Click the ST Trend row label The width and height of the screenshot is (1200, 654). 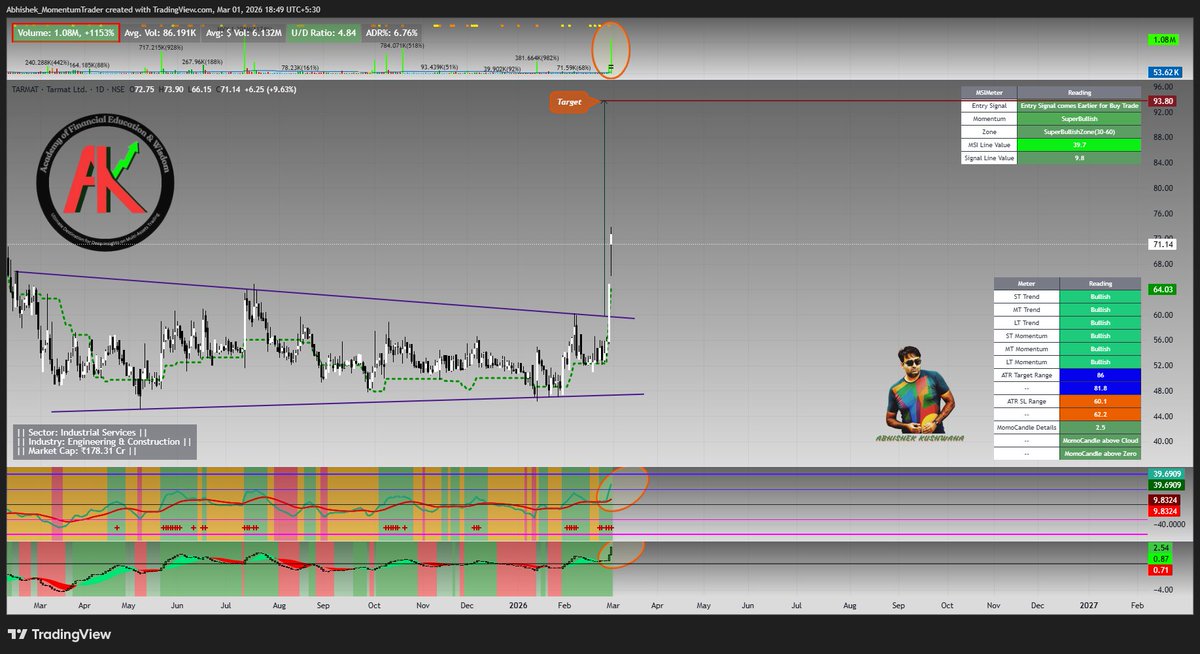coord(1026,296)
